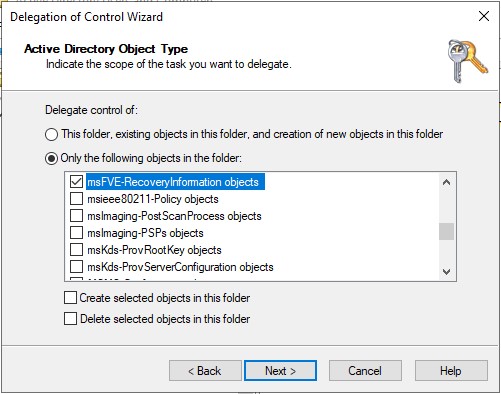Select 'msImaging-PostScanProcess objects' list text
The image size is (501, 394).
point(174,216)
